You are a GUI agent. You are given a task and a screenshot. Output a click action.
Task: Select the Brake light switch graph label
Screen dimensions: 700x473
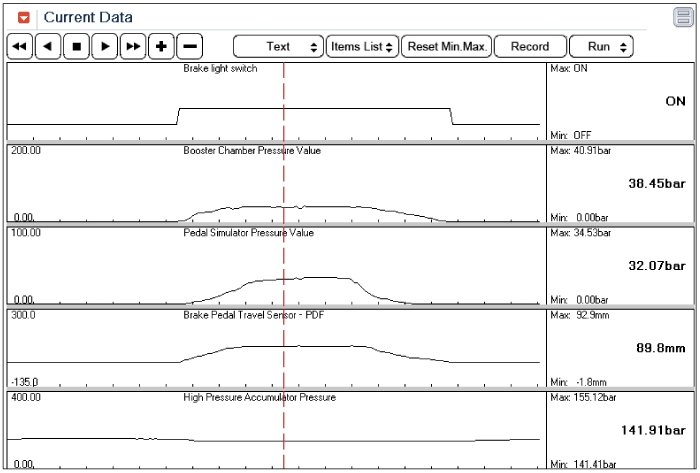(x=220, y=69)
